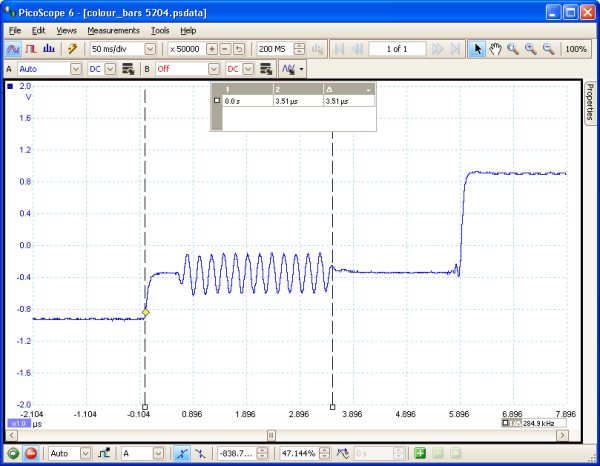Start capturing with the green Go button
Viewport: 600px width, 466px height.
13,454
